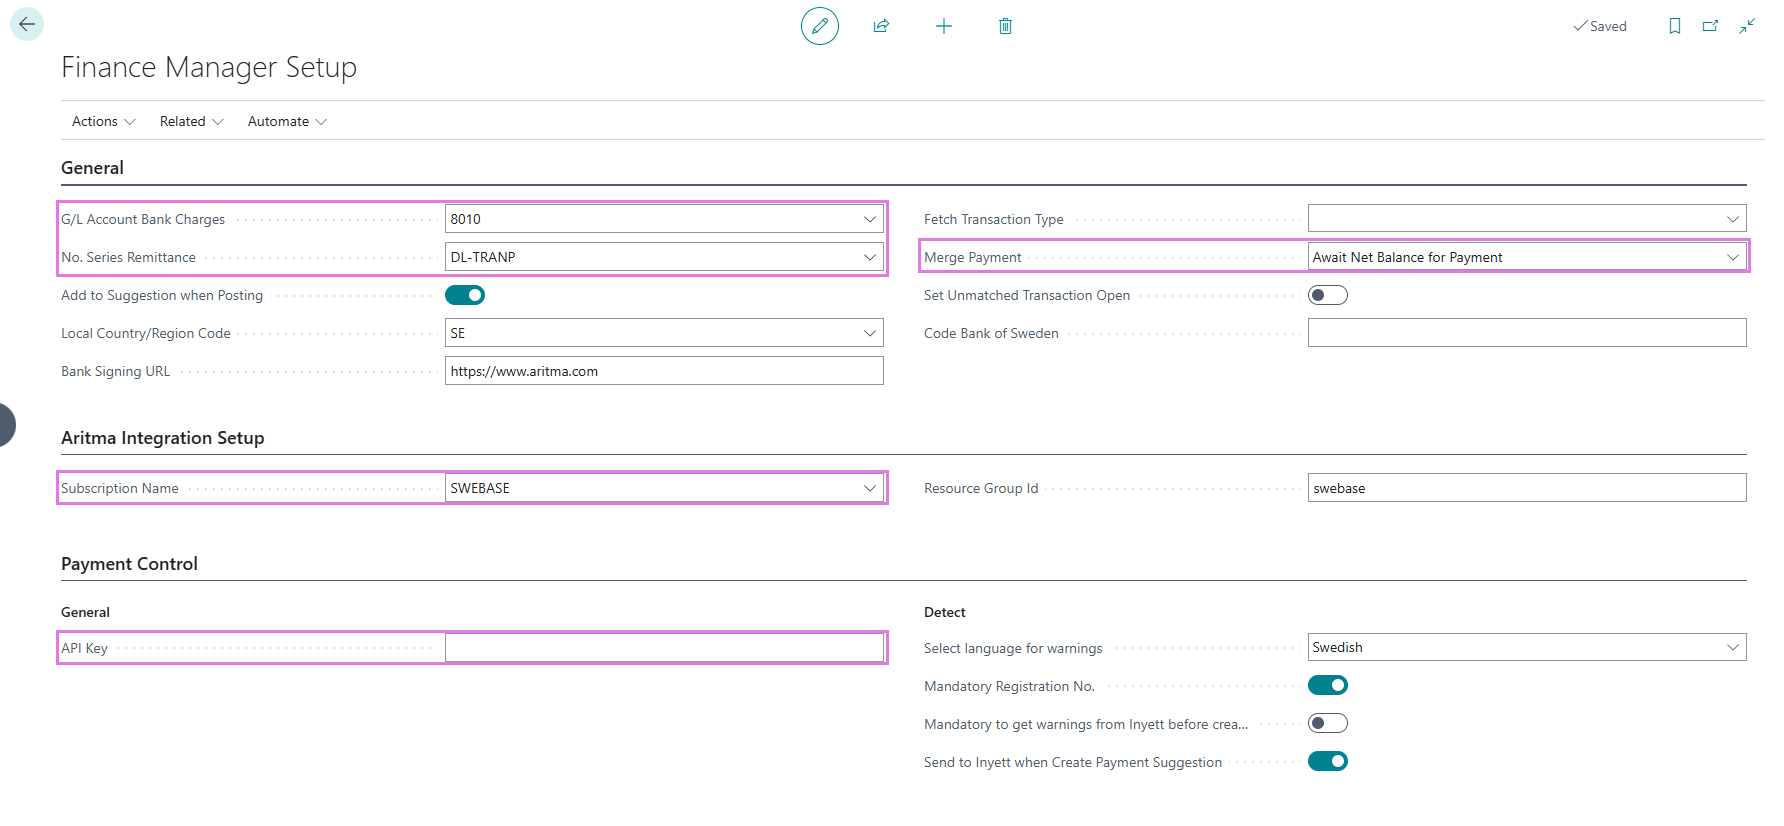Open the Actions menu
Screen dimensions: 1784x826
coord(104,121)
